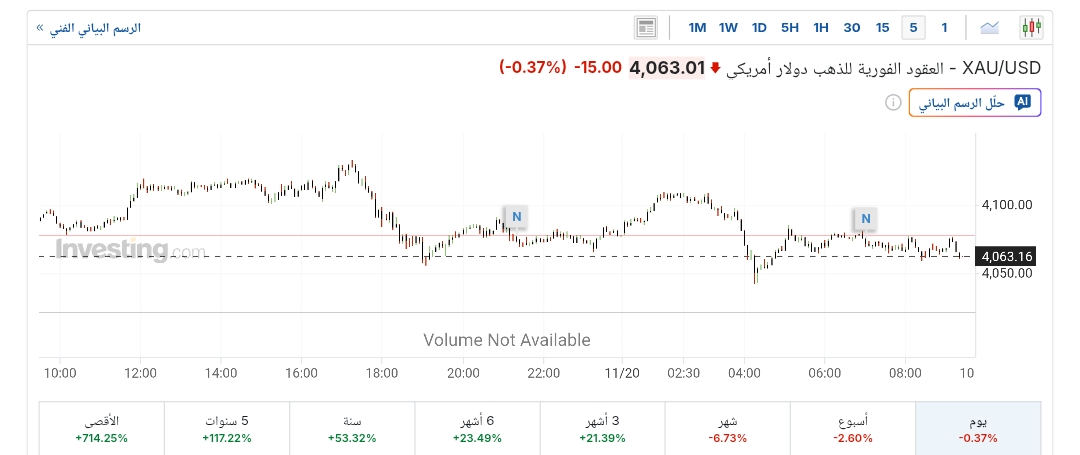Screen dimensions: 1080x455
Task: Click the red down arrow beside the price
Action: pyautogui.click(x=715, y=68)
